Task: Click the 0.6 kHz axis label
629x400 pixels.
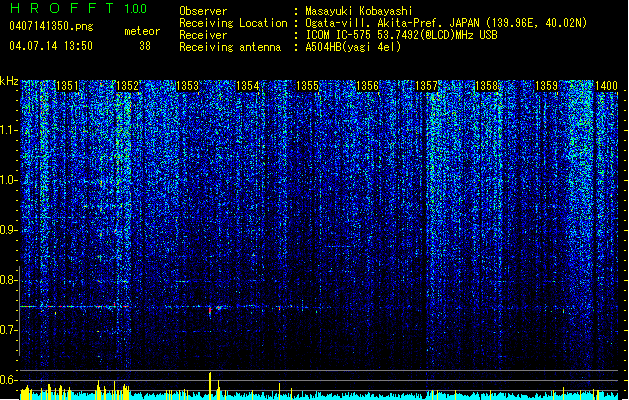Action: [x=8, y=380]
